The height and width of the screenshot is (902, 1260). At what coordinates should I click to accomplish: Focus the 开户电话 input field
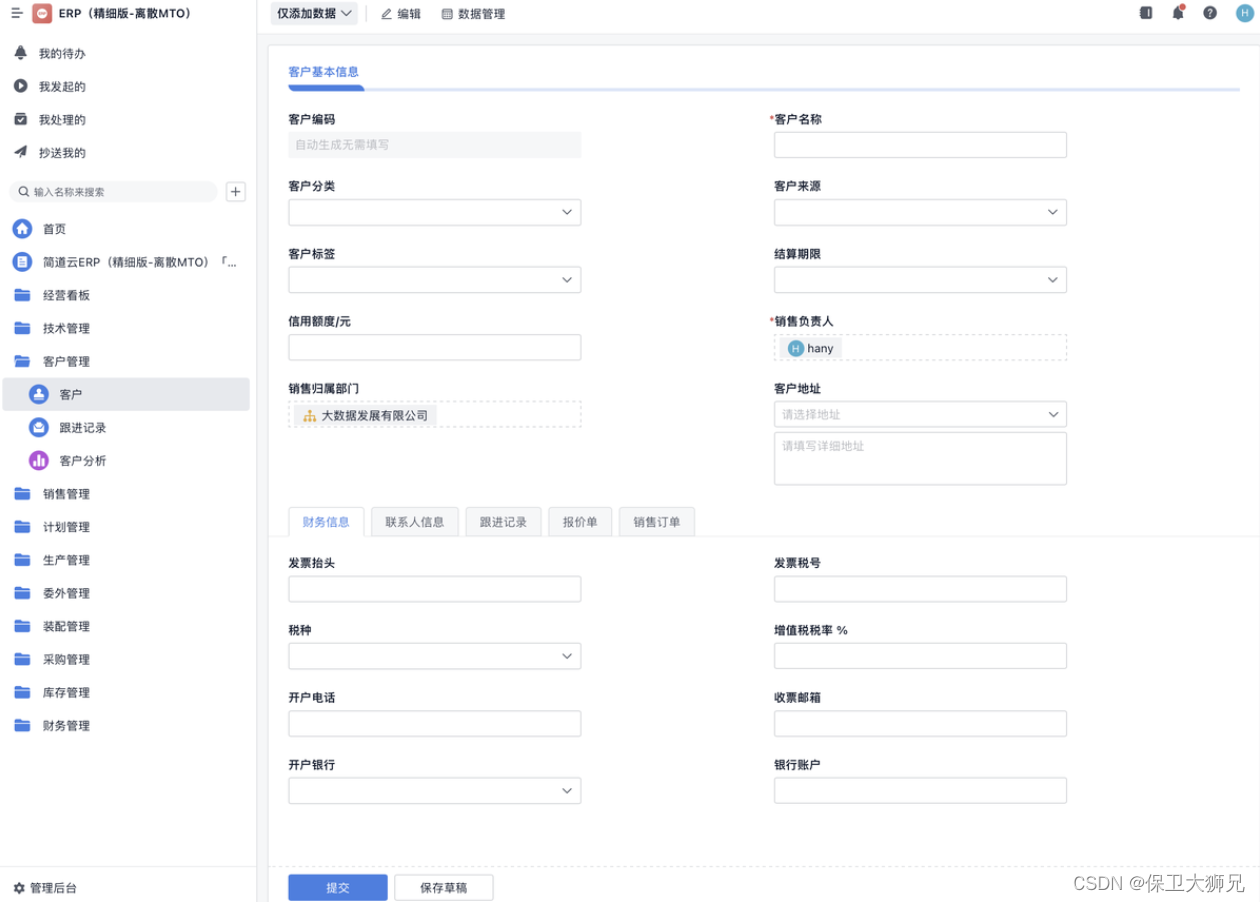tap(434, 724)
